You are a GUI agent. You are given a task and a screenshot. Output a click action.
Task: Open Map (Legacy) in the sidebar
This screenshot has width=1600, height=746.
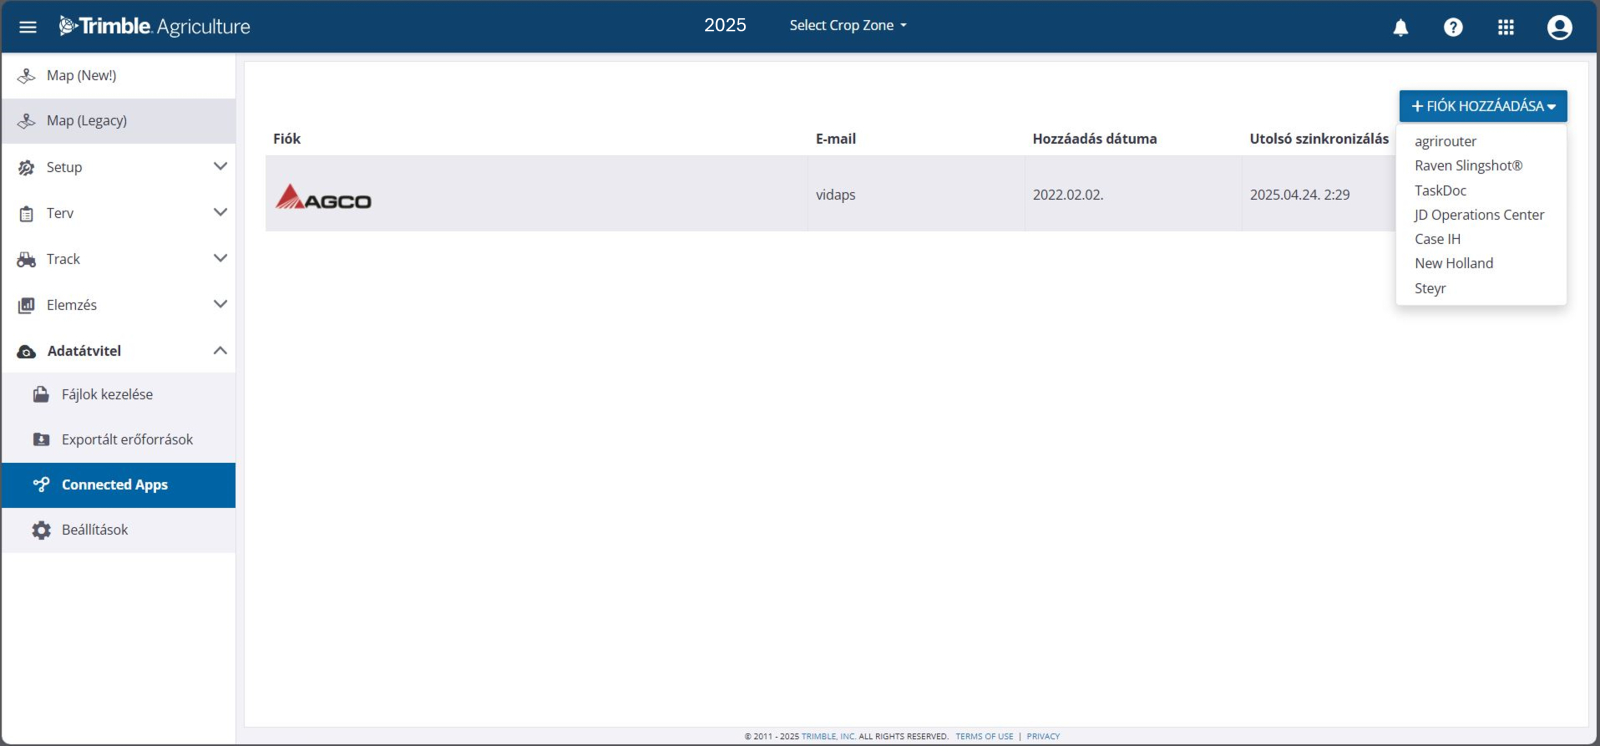tap(119, 121)
